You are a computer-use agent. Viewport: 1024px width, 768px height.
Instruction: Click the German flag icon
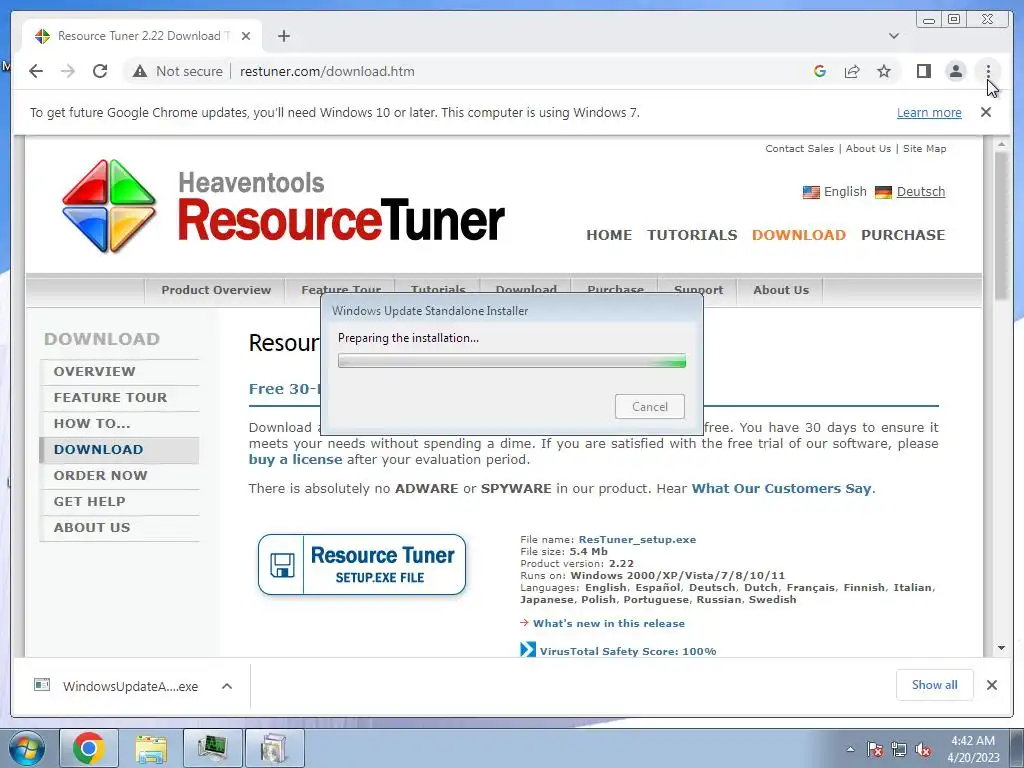[884, 192]
